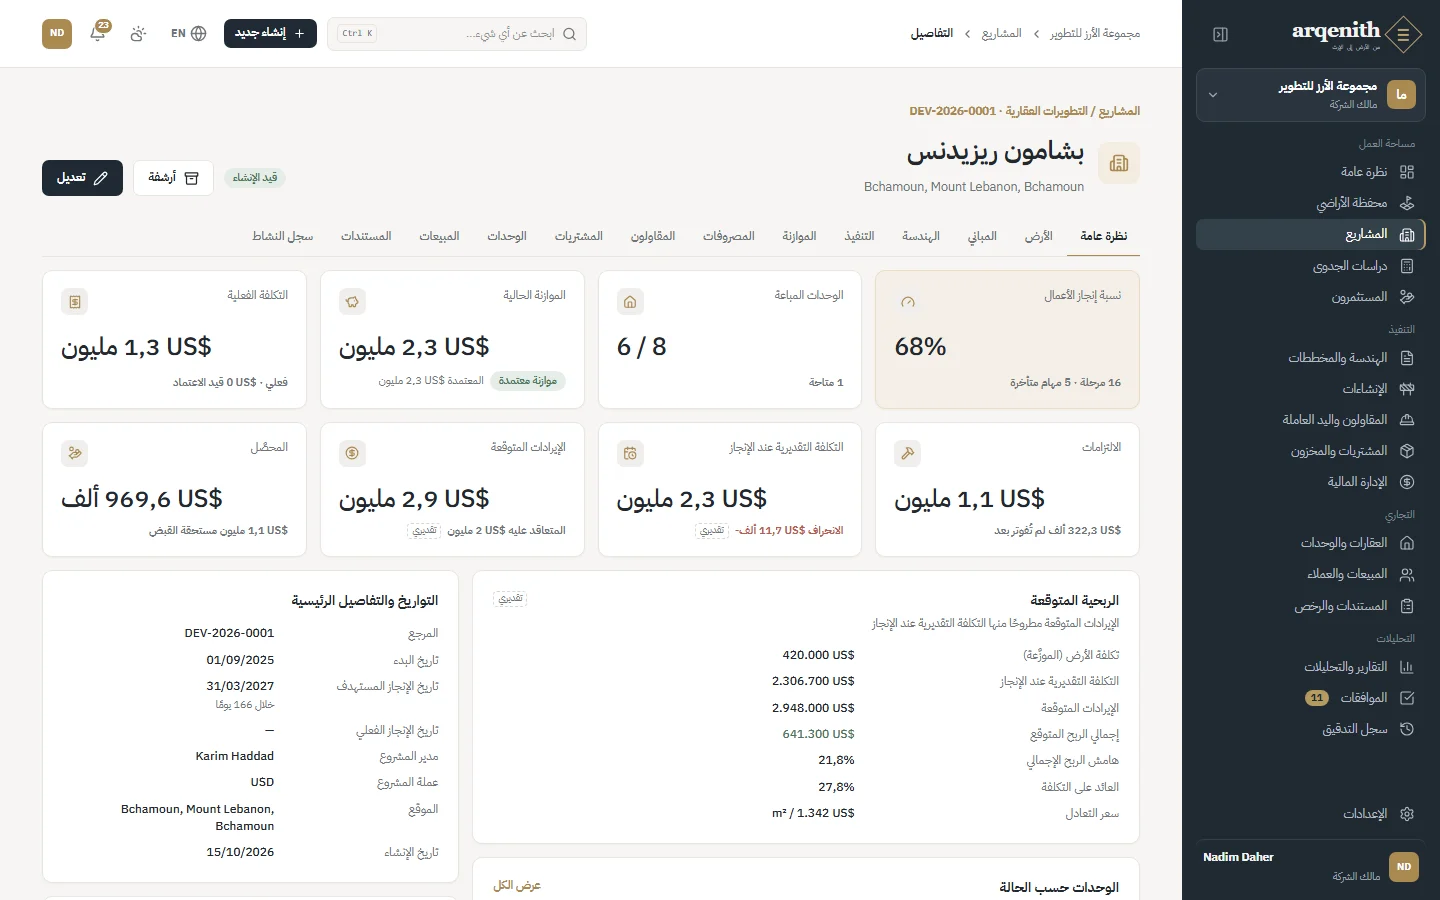Screen dimensions: 1440x900
Task: Click المشاريع in the top breadcrumb
Action: point(1001,34)
